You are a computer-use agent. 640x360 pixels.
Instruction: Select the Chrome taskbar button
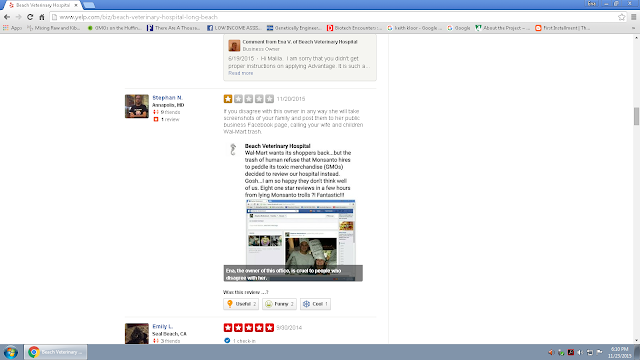tap(56, 352)
